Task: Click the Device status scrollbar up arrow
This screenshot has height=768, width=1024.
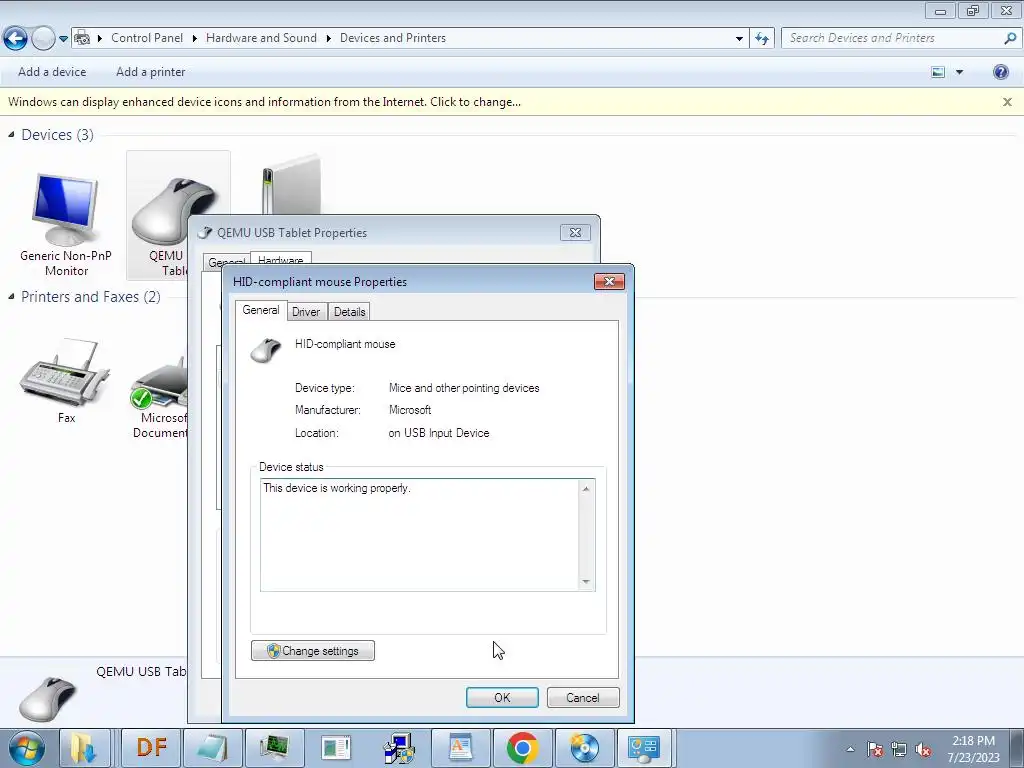Action: (586, 488)
